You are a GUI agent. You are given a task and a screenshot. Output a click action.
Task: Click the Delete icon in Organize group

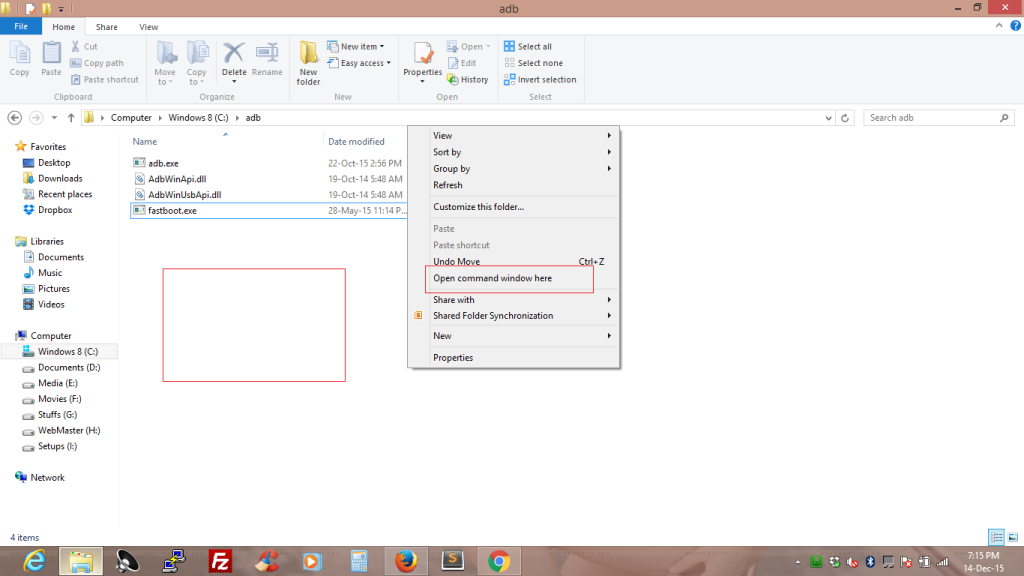coord(234,59)
